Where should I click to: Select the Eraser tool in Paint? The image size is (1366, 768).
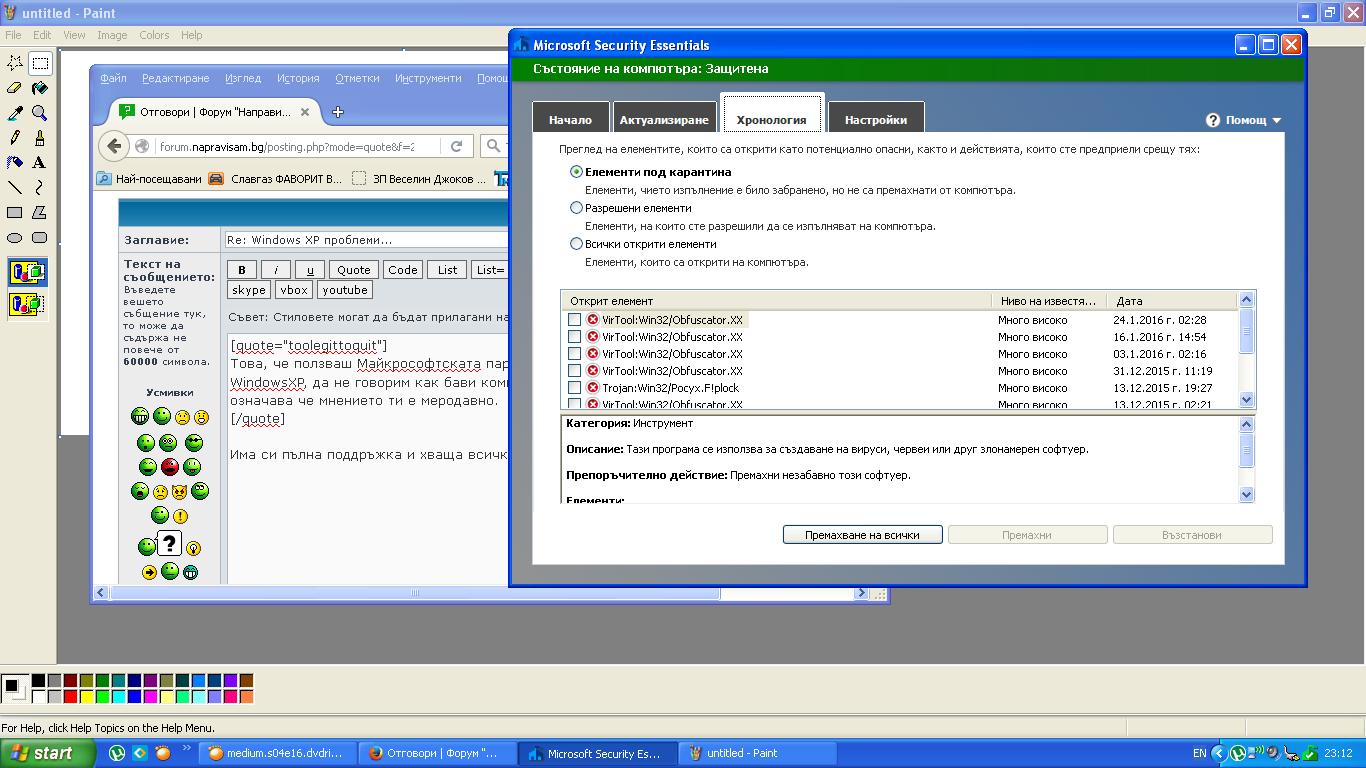(x=15, y=88)
